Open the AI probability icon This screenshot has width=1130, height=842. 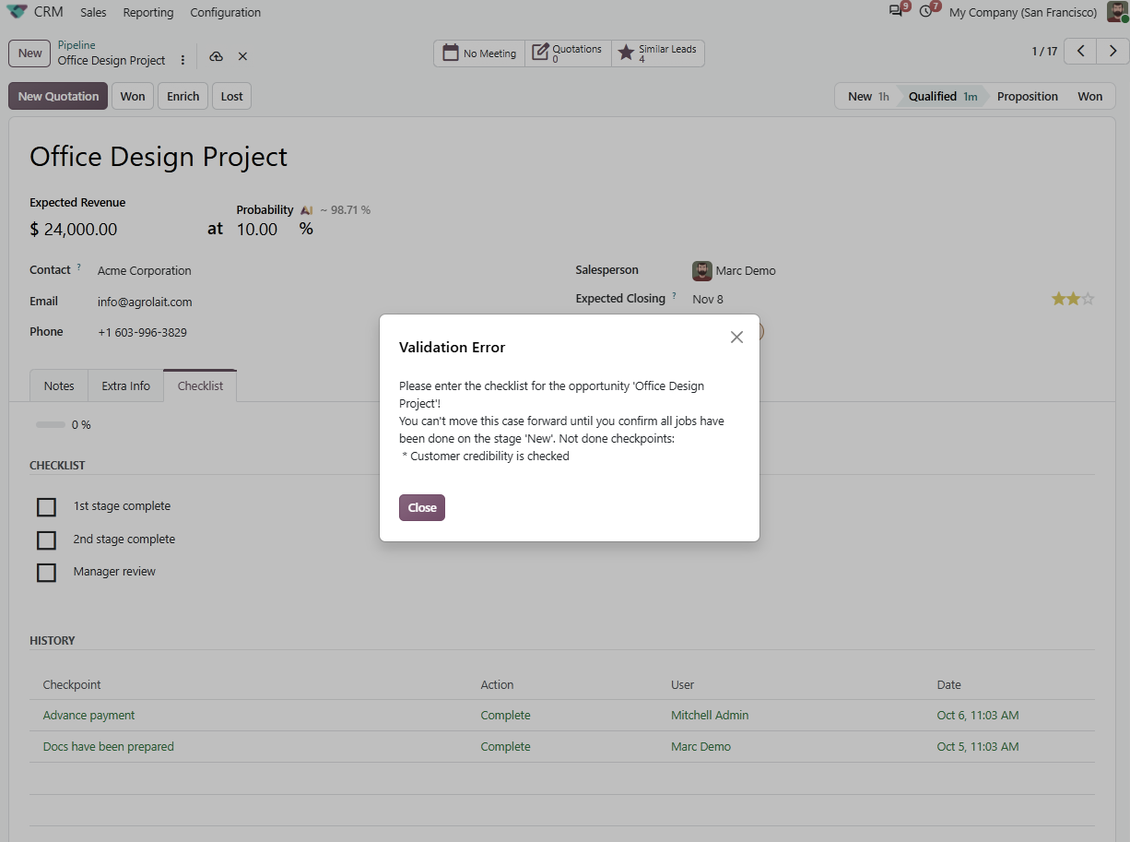coord(306,210)
